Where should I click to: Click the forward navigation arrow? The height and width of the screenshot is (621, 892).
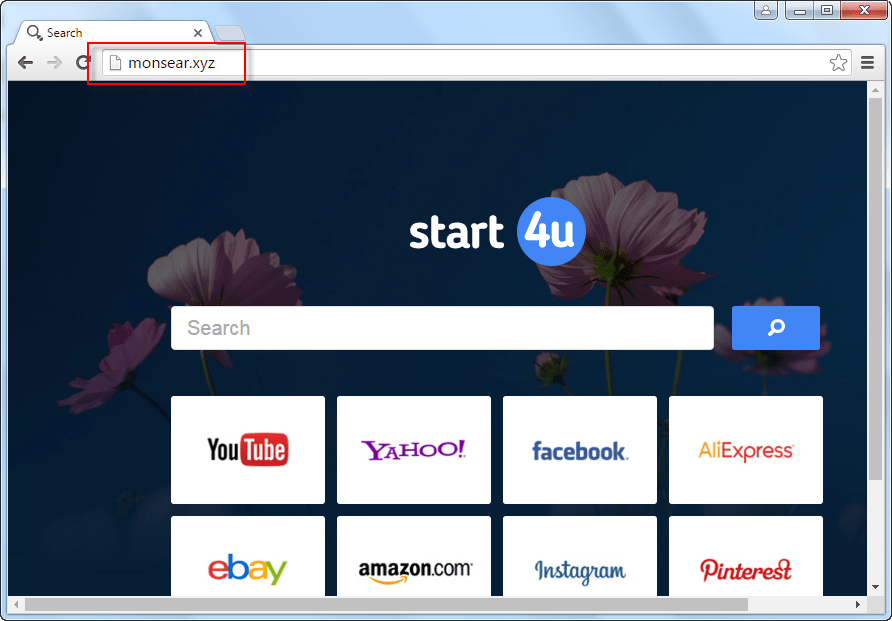click(x=55, y=63)
